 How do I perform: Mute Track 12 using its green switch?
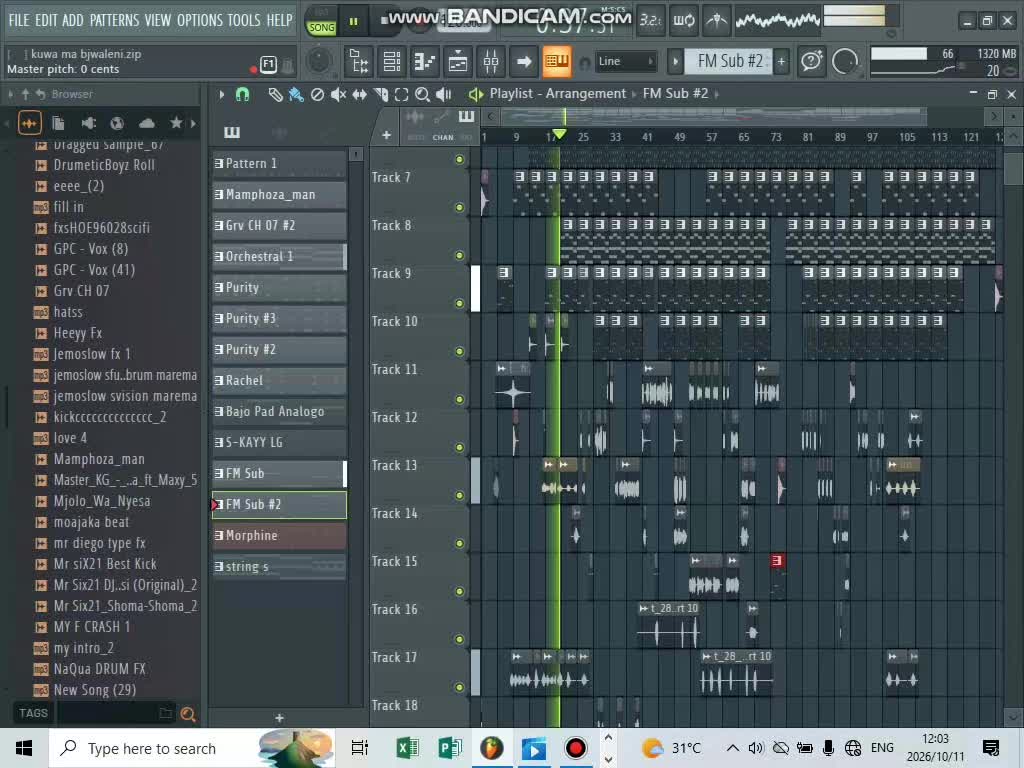coord(460,447)
